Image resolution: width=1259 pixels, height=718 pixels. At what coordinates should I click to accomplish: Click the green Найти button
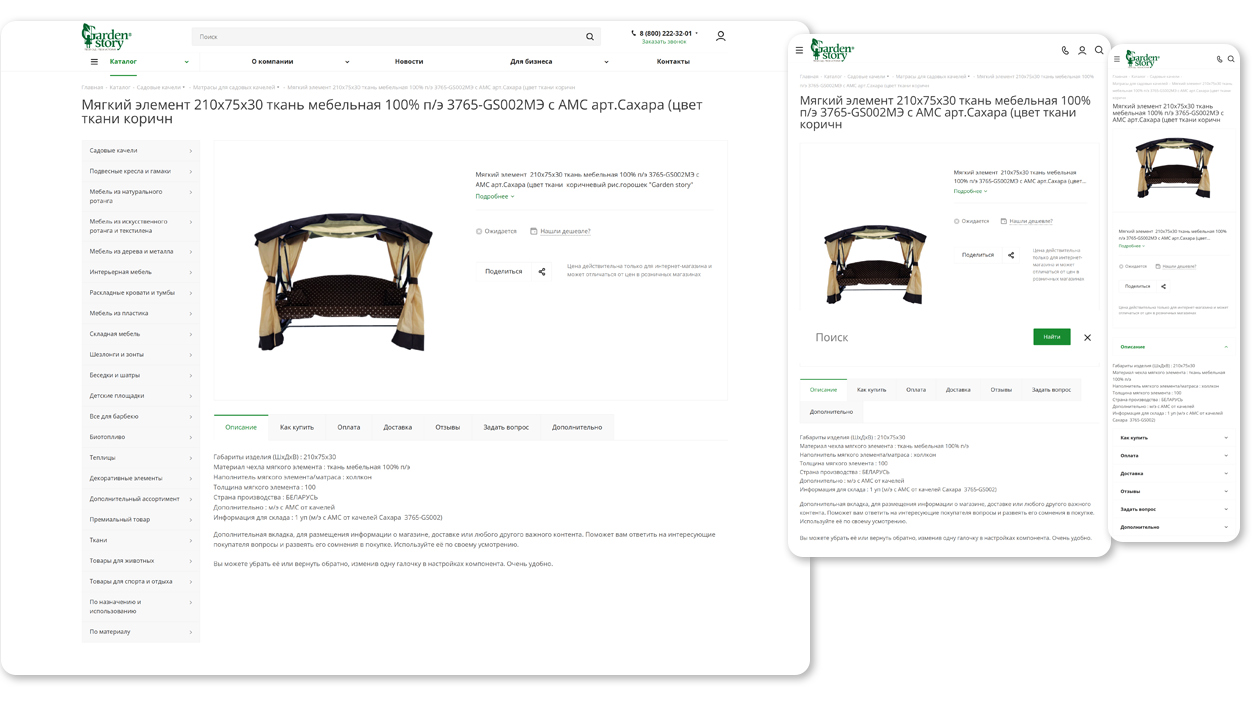coord(1051,337)
